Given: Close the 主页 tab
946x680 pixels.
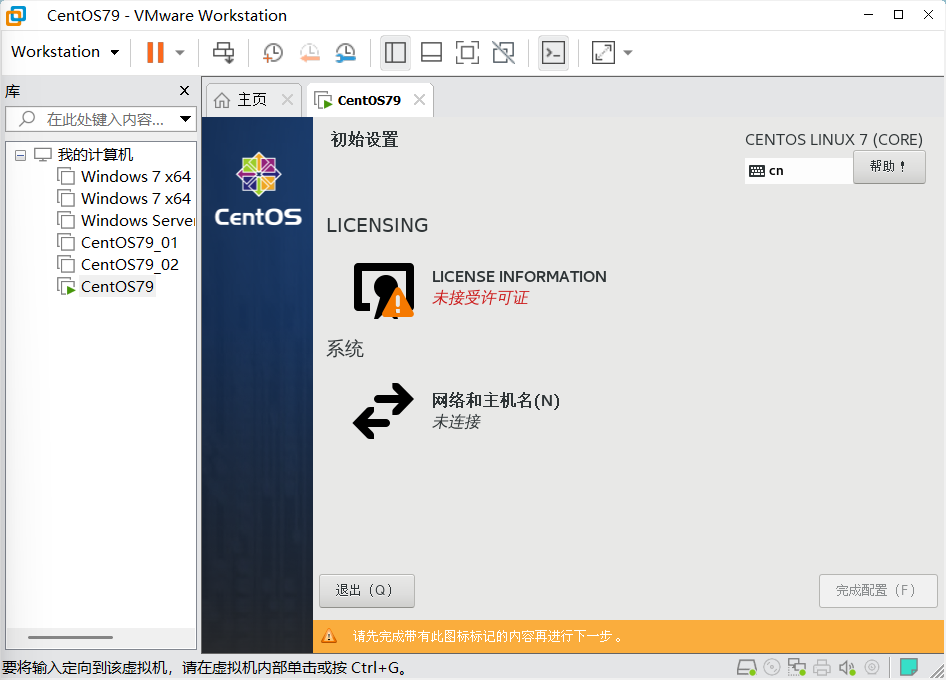Looking at the screenshot, I should click(288, 100).
